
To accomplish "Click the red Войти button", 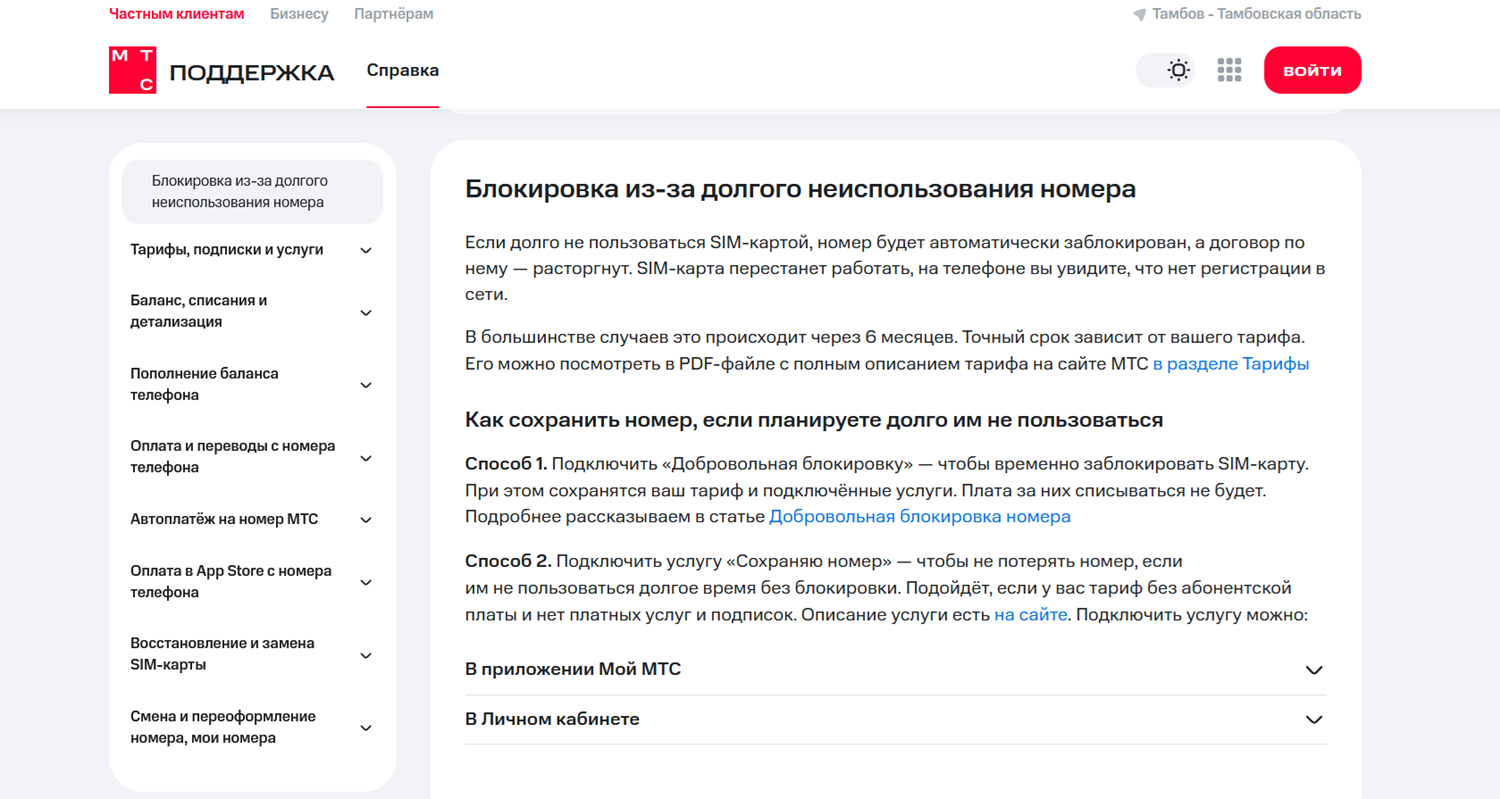I will (x=1312, y=70).
